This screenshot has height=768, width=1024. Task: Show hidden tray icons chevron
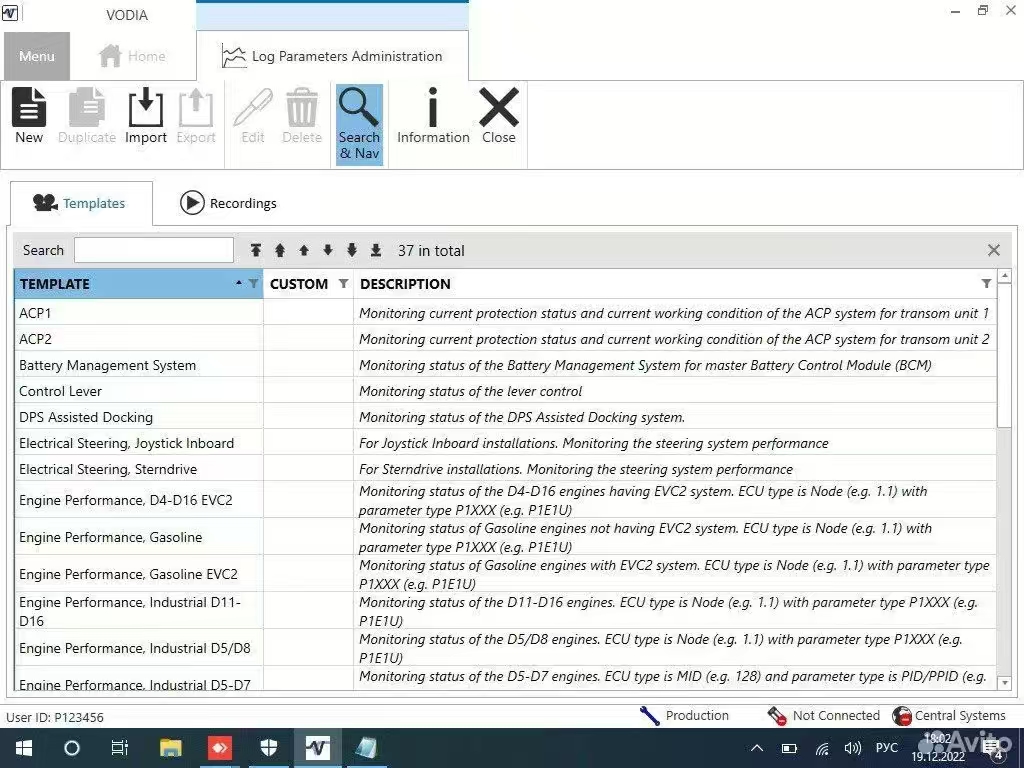pyautogui.click(x=757, y=748)
